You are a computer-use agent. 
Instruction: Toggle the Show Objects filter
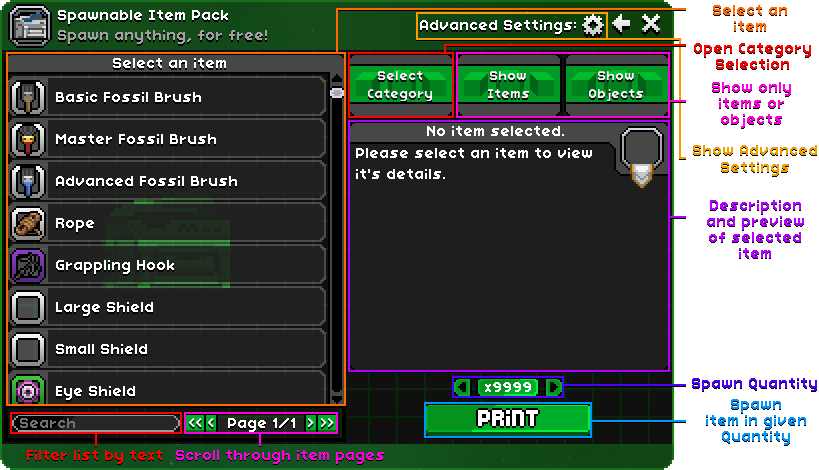(616, 84)
